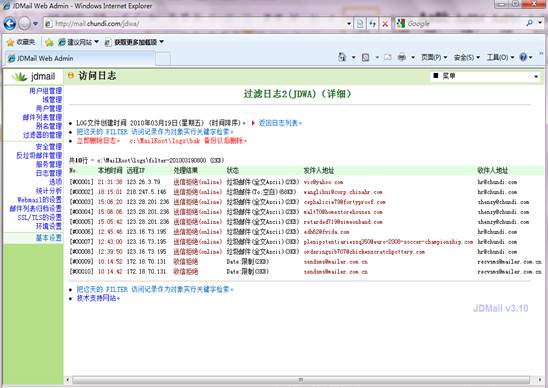Image resolution: width=548 pixels, height=388 pixels.
Task: Click the Refresh arrows icon
Action: [373, 24]
